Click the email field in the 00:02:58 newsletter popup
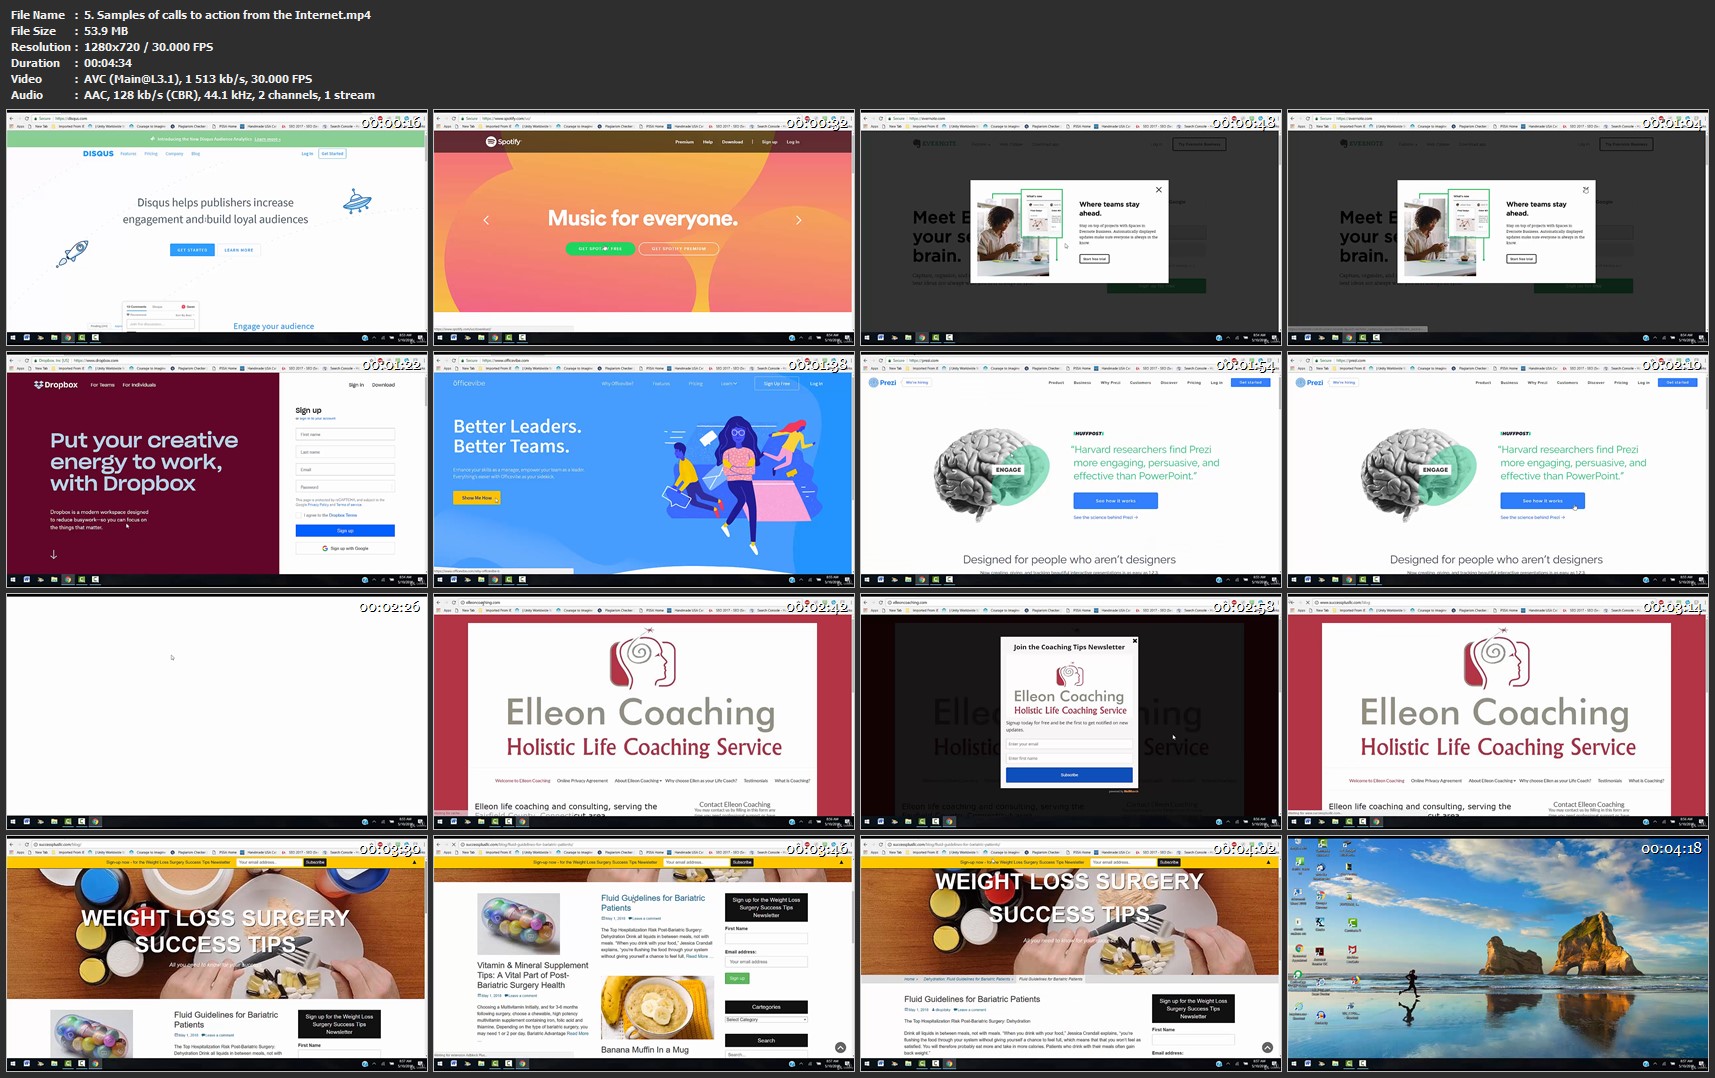The height and width of the screenshot is (1078, 1715). click(1069, 744)
